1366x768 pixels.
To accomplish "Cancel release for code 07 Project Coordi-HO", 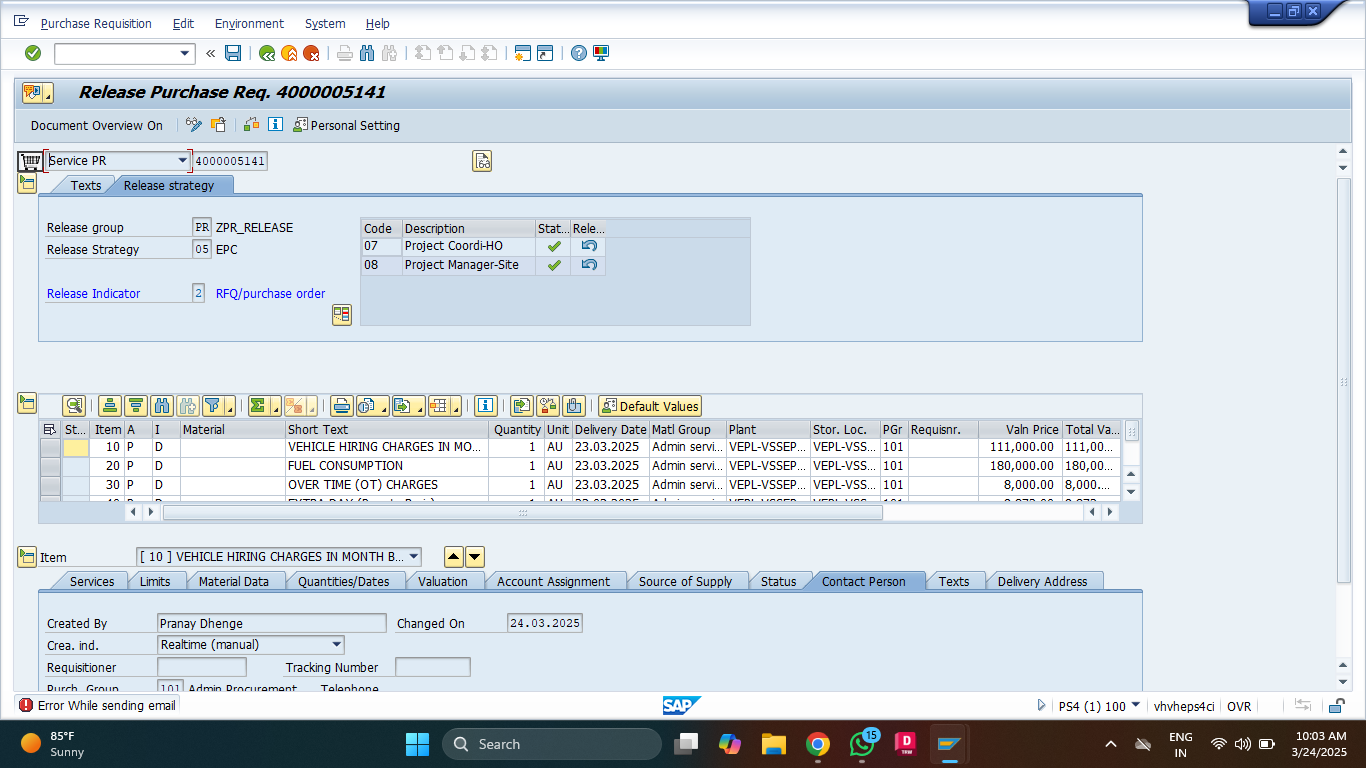I will point(589,246).
